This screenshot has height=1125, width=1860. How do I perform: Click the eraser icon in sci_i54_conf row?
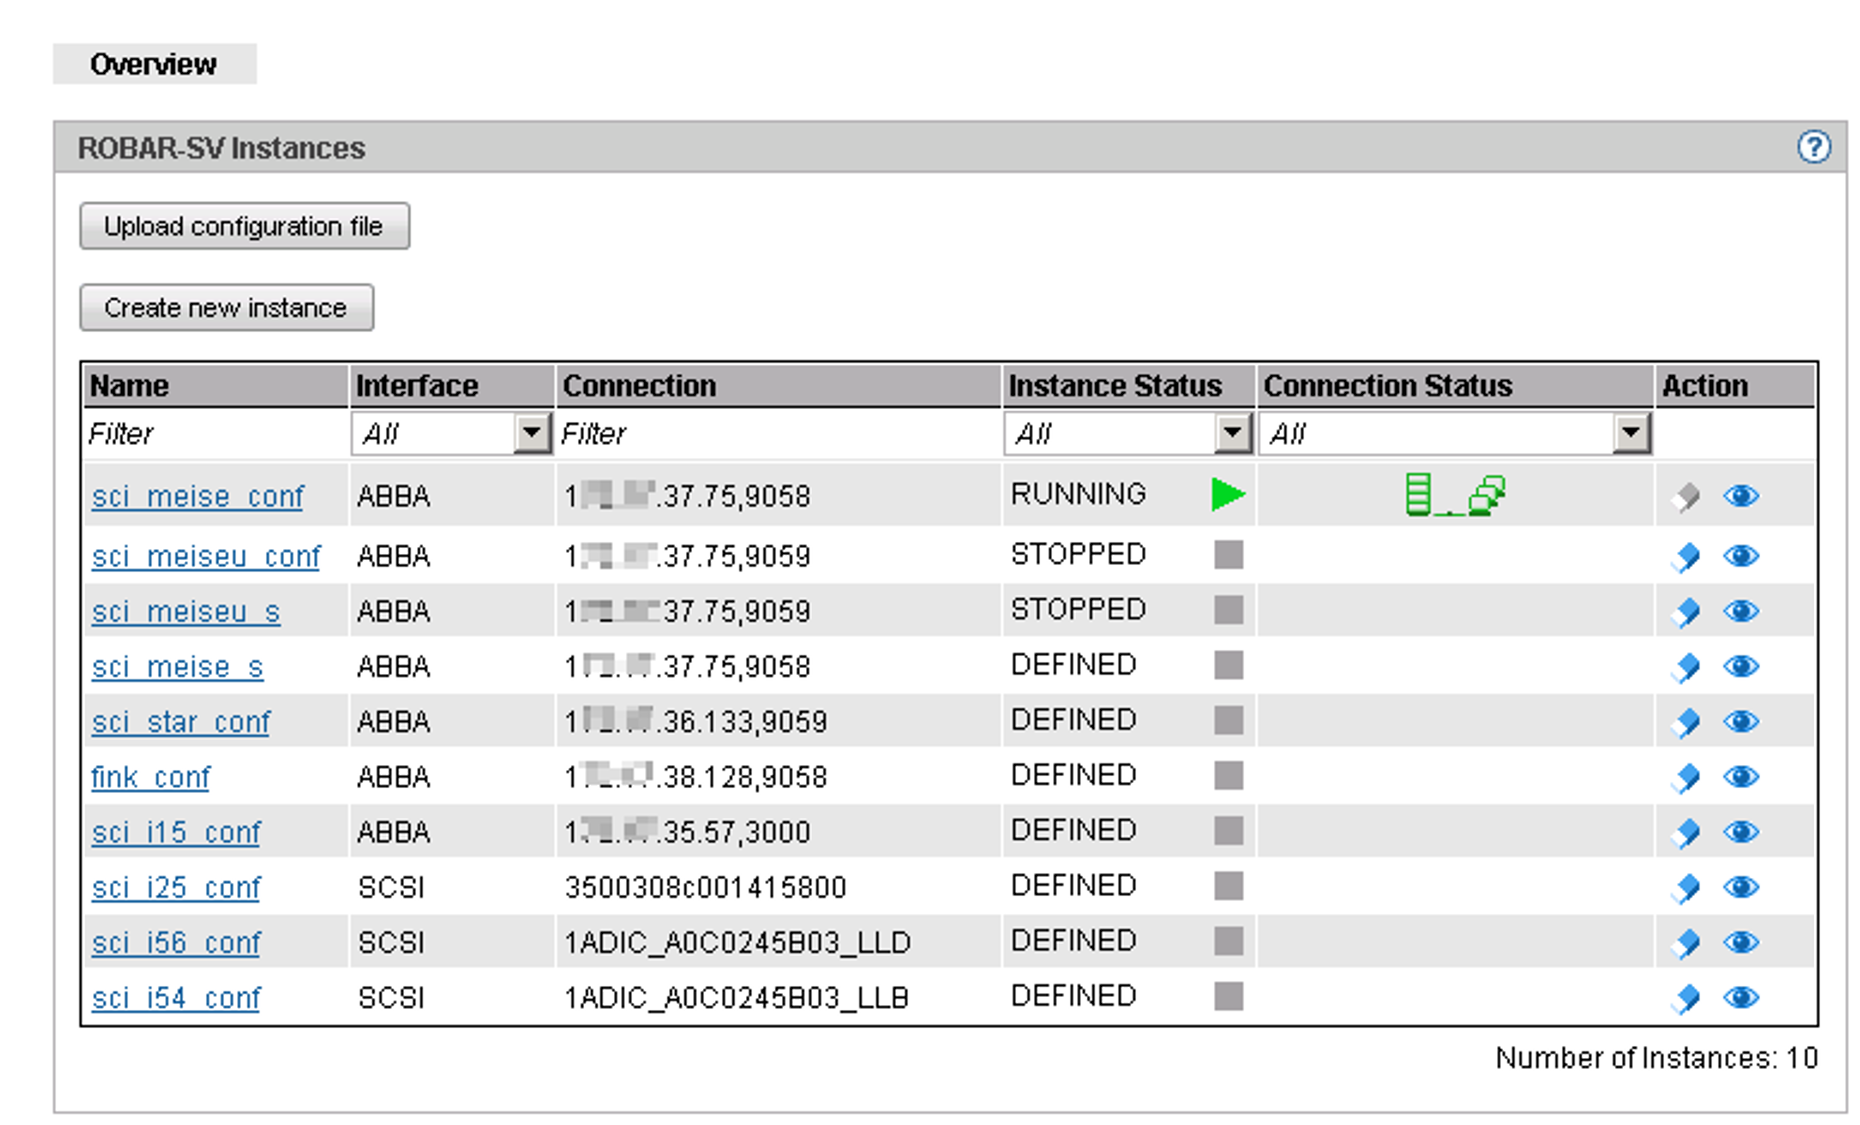(x=1686, y=998)
